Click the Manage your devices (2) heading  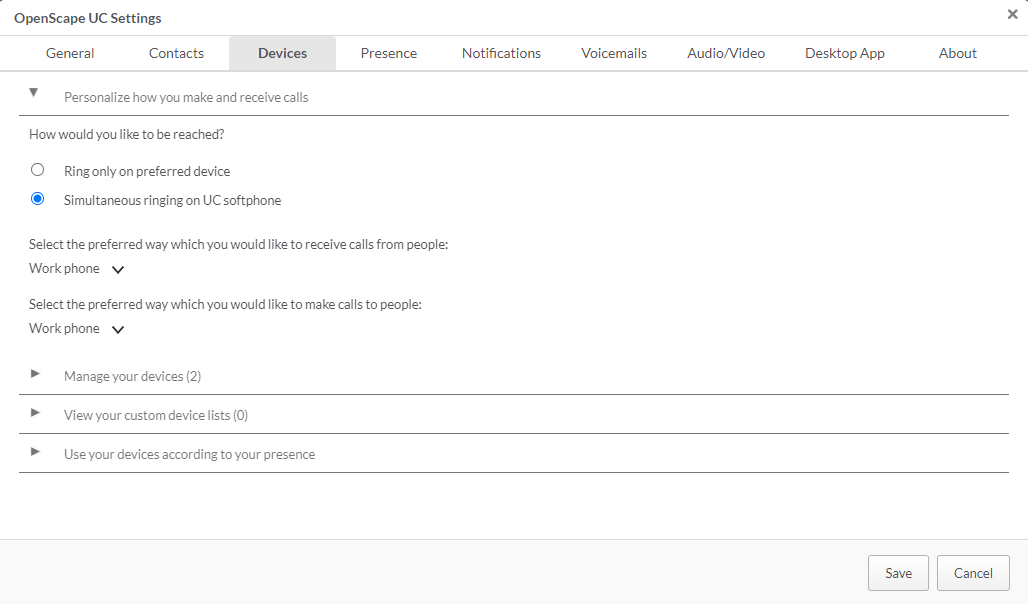(132, 376)
